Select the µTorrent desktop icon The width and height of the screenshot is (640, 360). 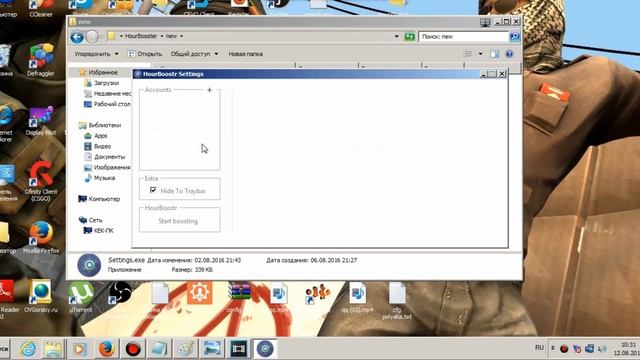coord(80,296)
